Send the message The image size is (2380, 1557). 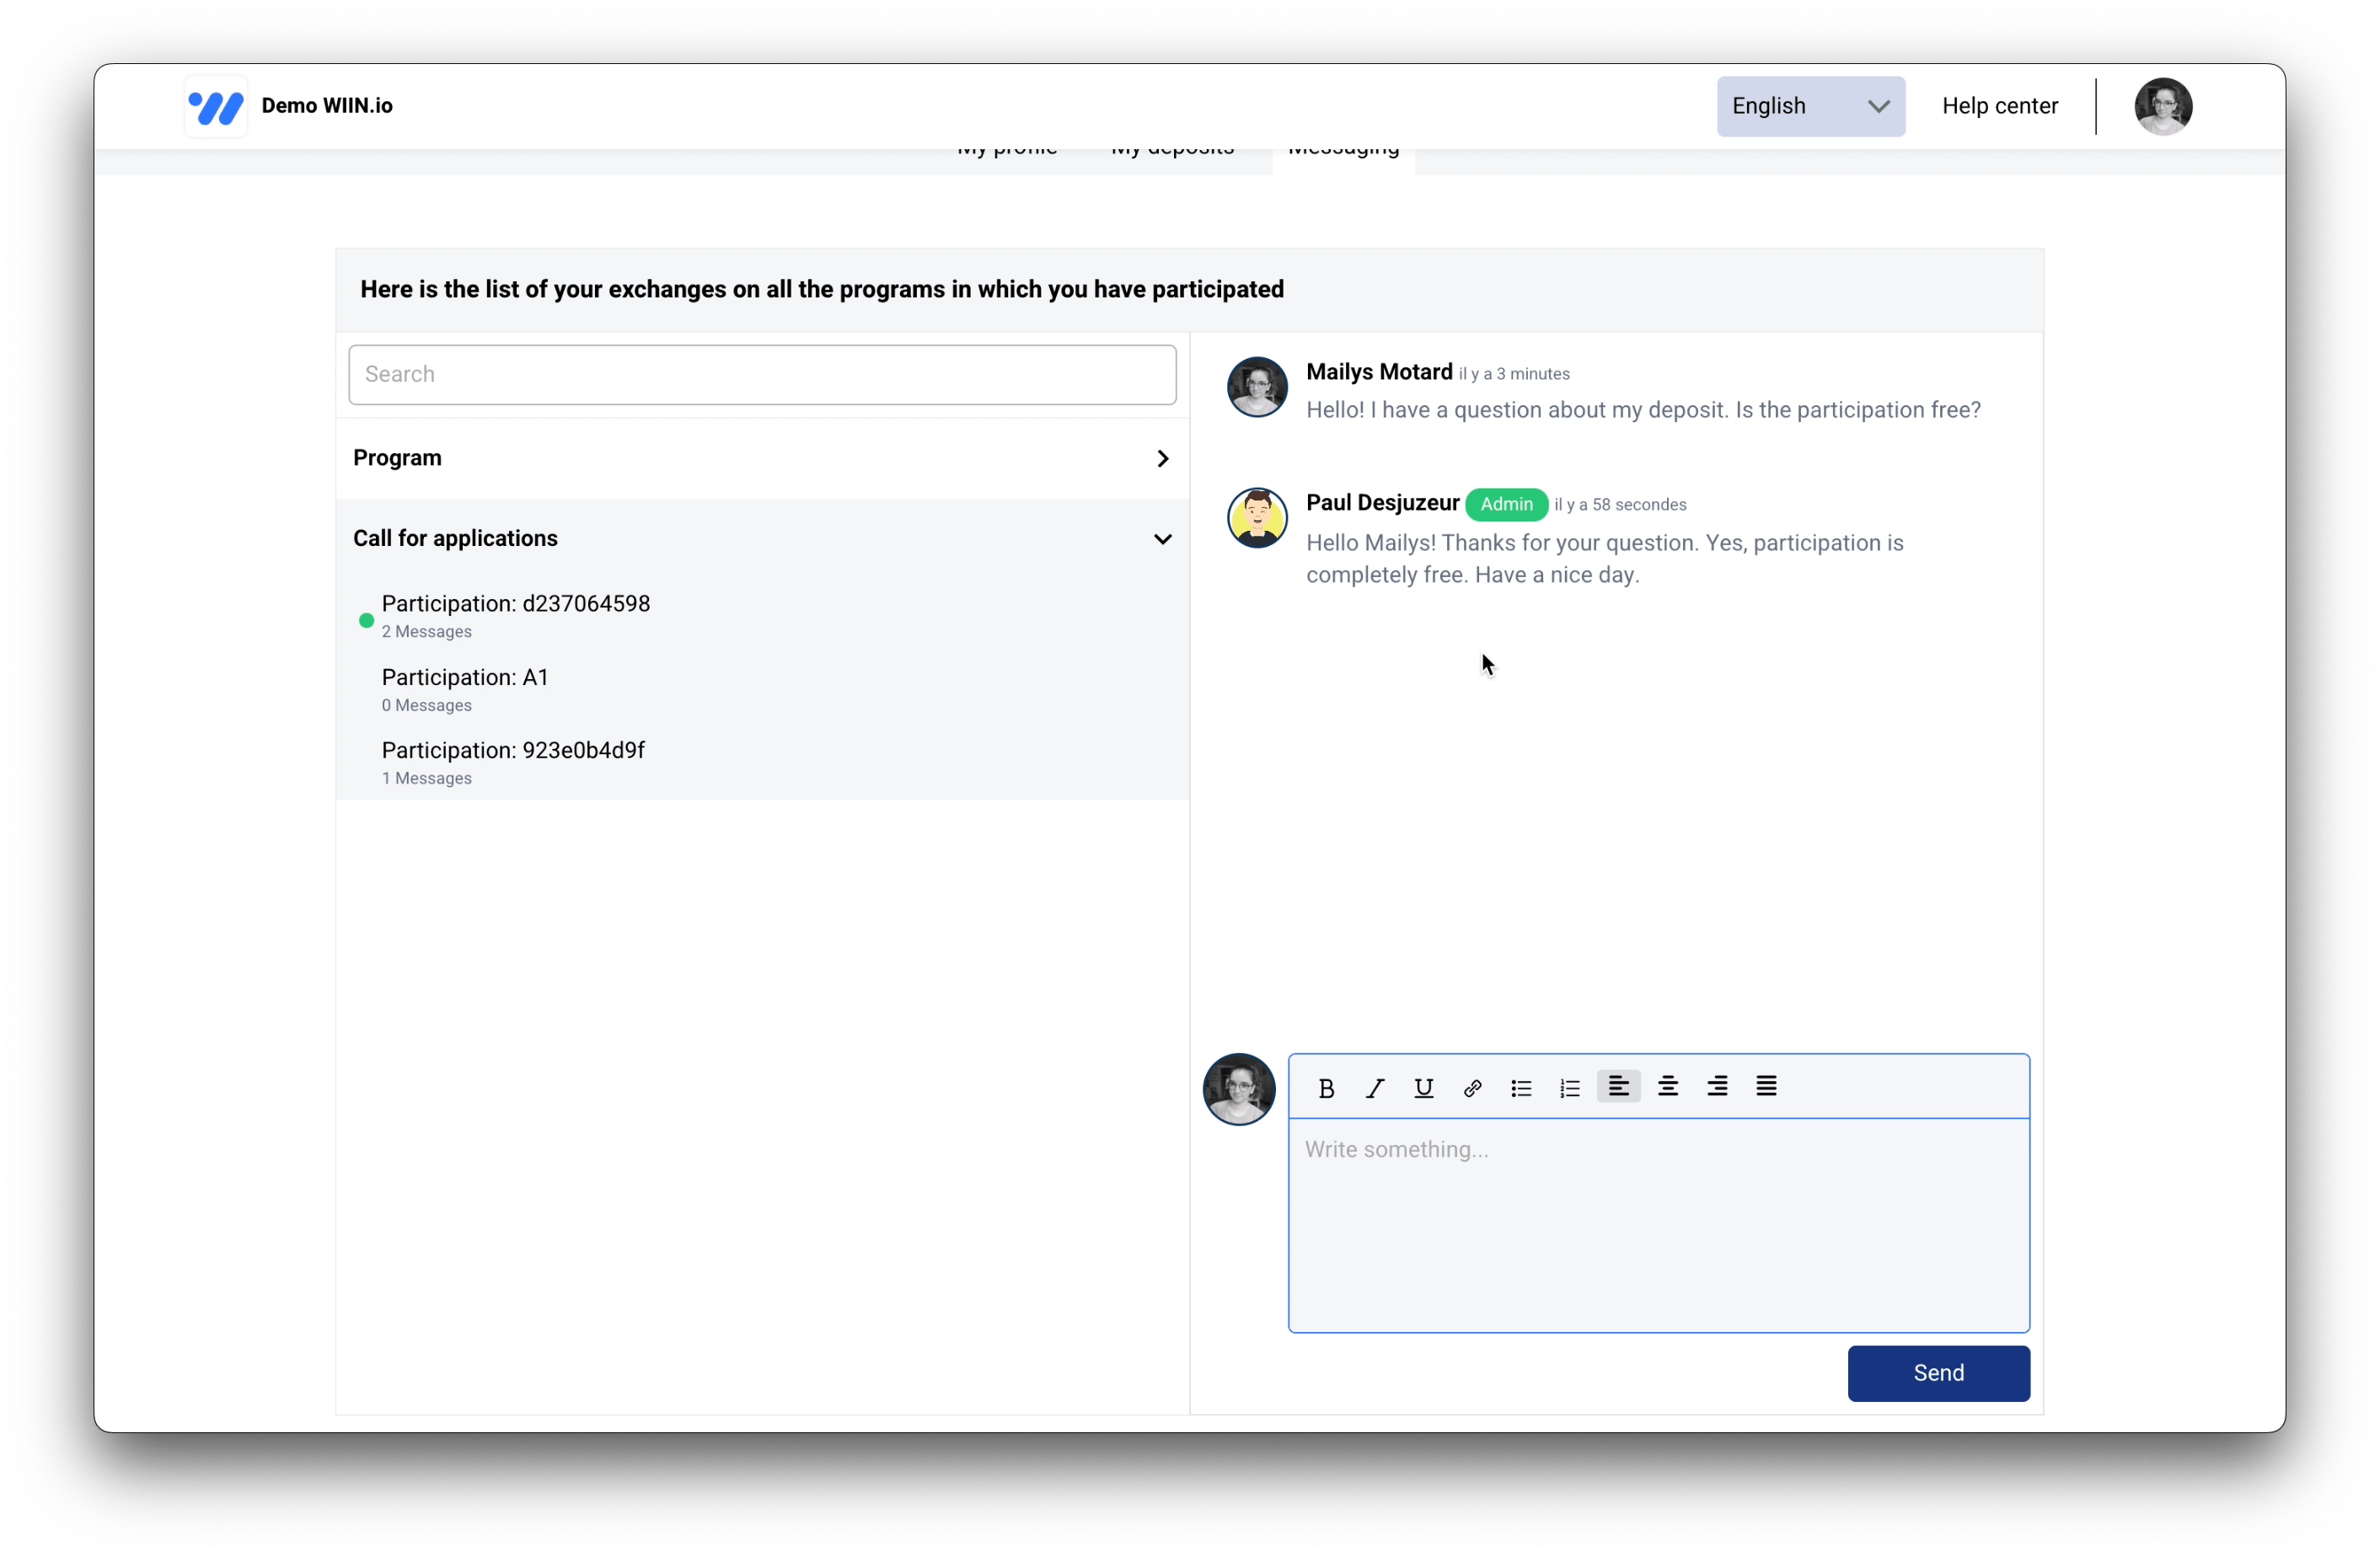[1938, 1373]
